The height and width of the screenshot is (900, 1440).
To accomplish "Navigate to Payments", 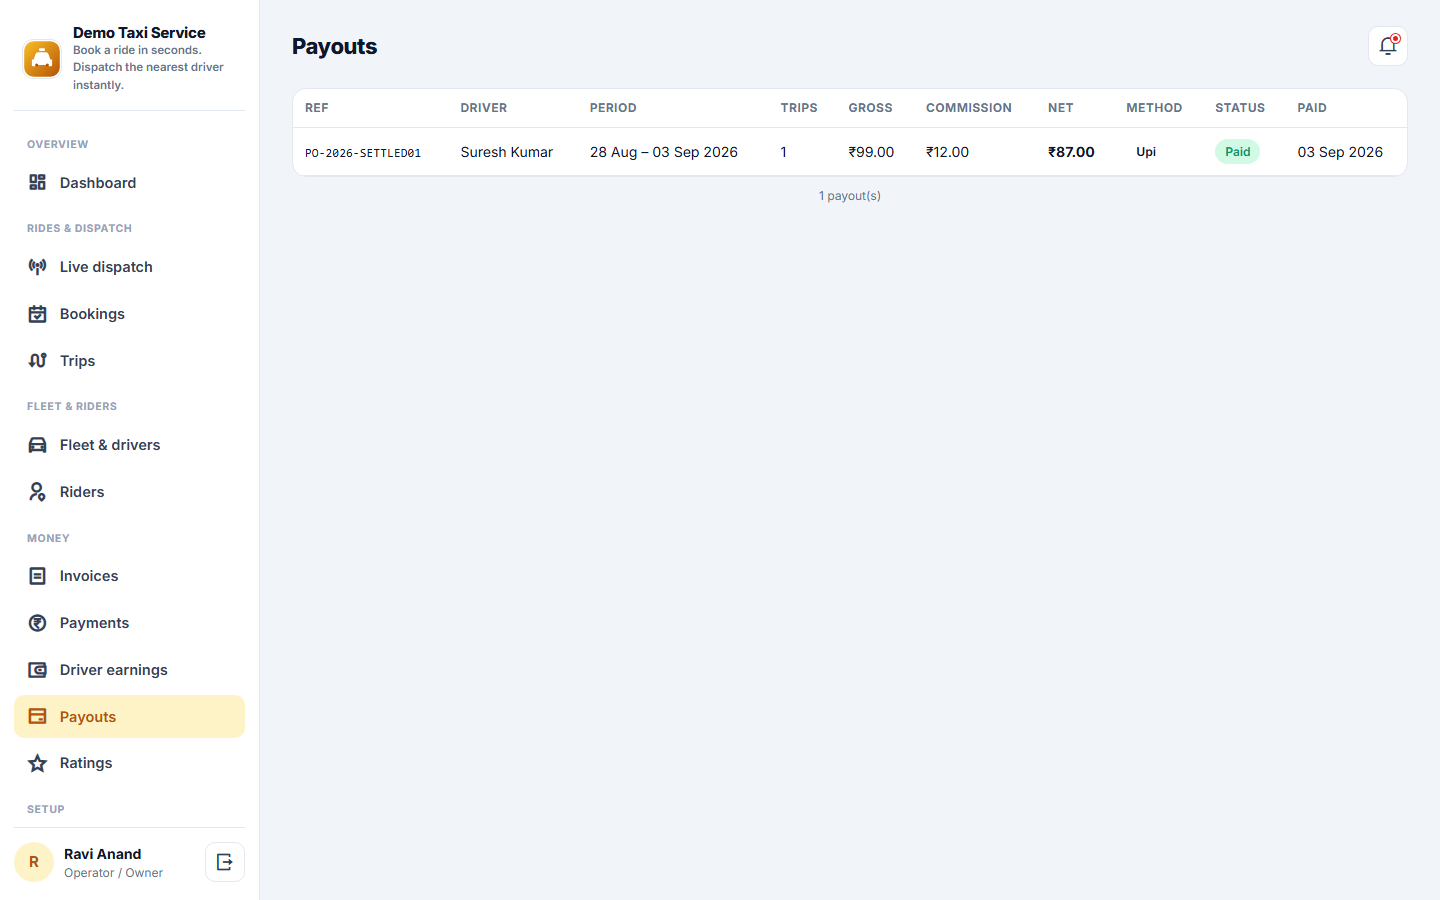I will click(x=129, y=622).
